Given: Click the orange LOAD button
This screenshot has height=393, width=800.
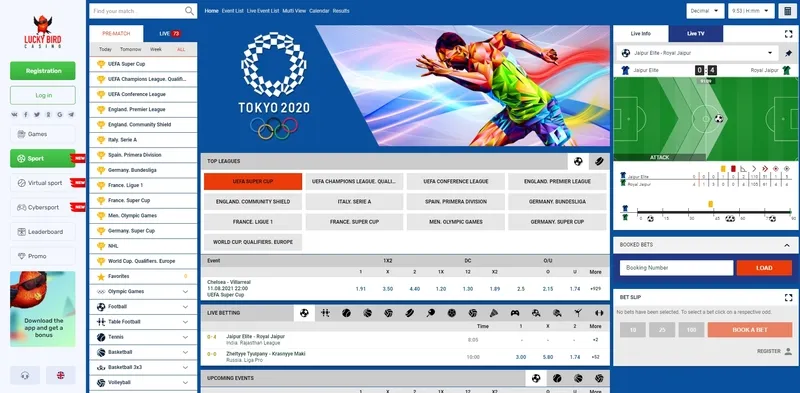Looking at the screenshot, I should coord(764,268).
